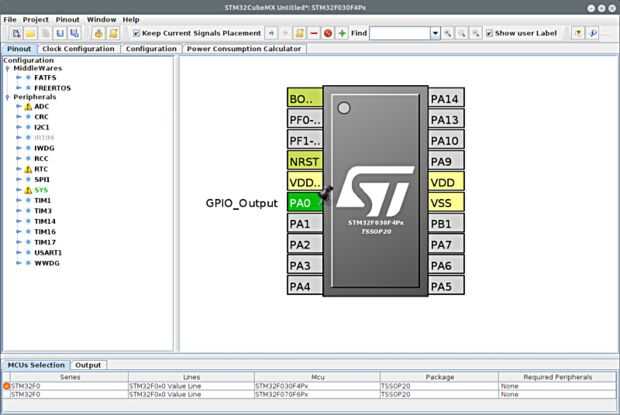Open the Project menu

[x=36, y=19]
